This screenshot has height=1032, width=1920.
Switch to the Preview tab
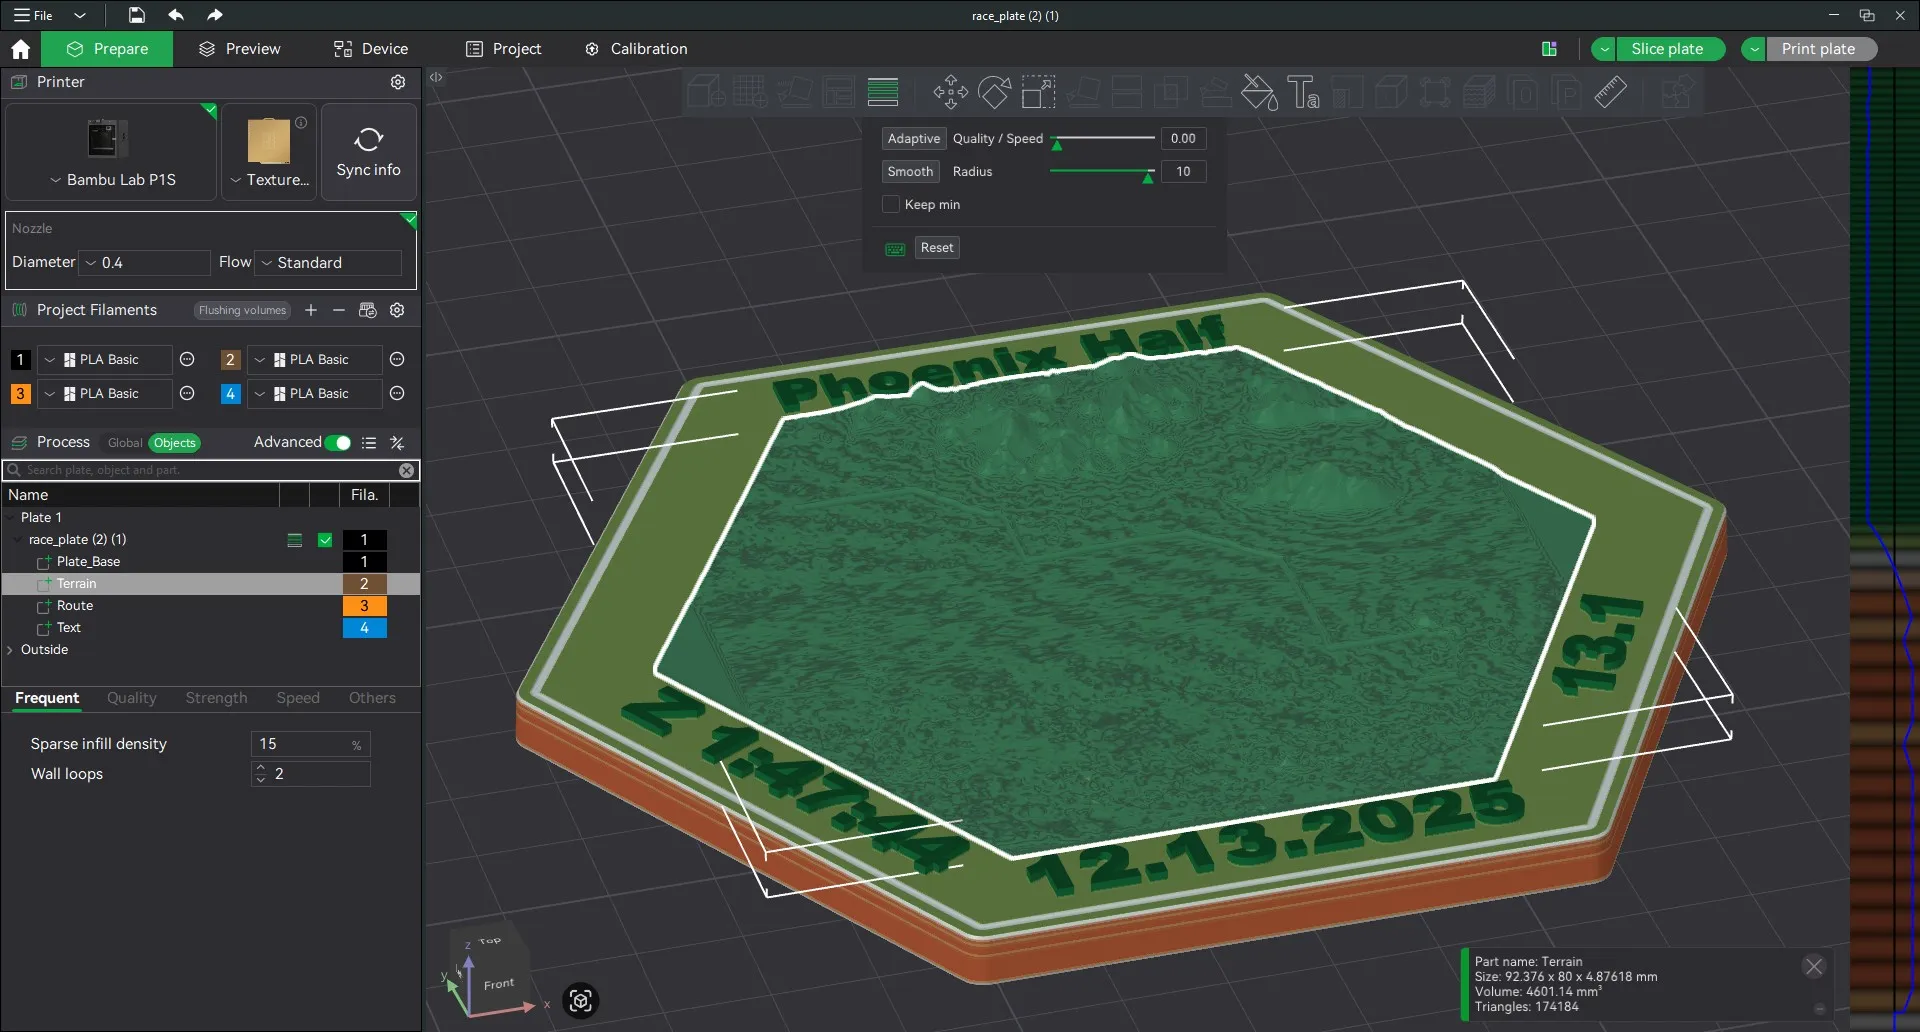(239, 49)
